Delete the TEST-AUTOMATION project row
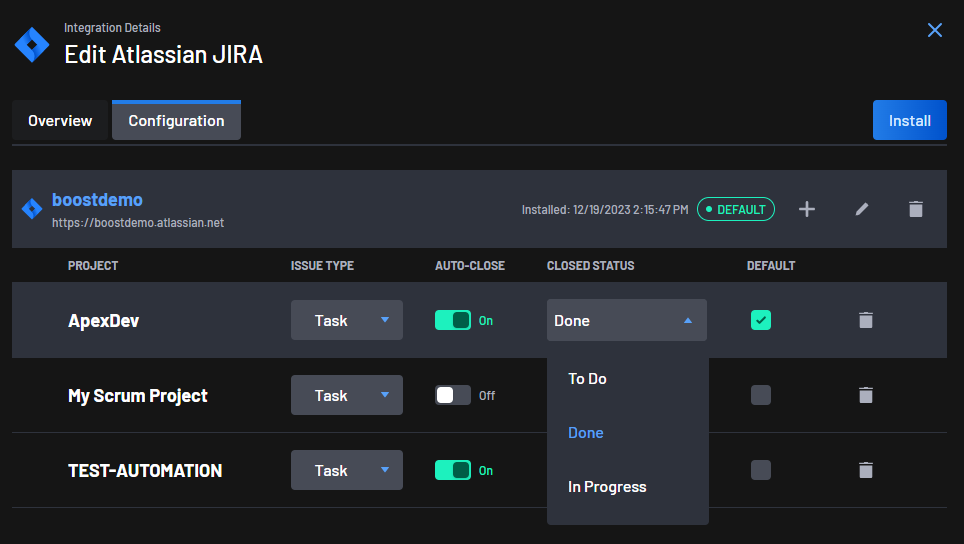Image resolution: width=964 pixels, height=544 pixels. (x=866, y=470)
